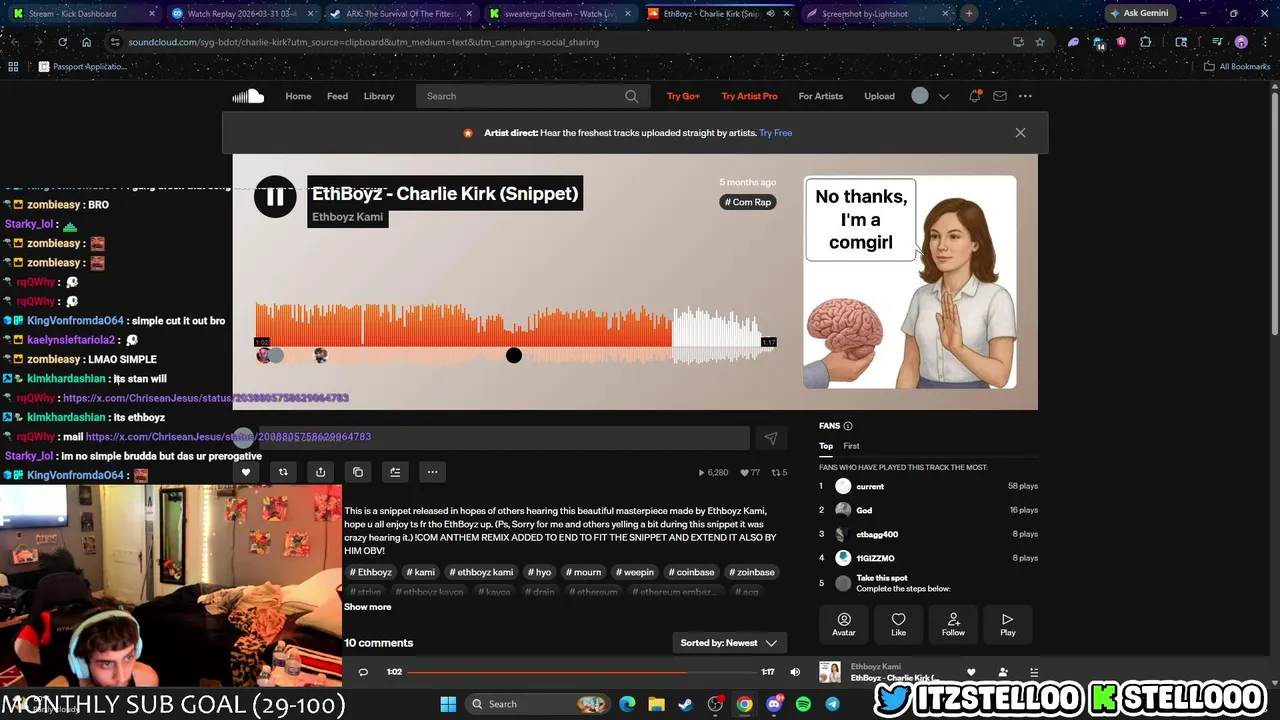1280x720 pixels.
Task: Open Discord from the taskbar
Action: click(774, 704)
